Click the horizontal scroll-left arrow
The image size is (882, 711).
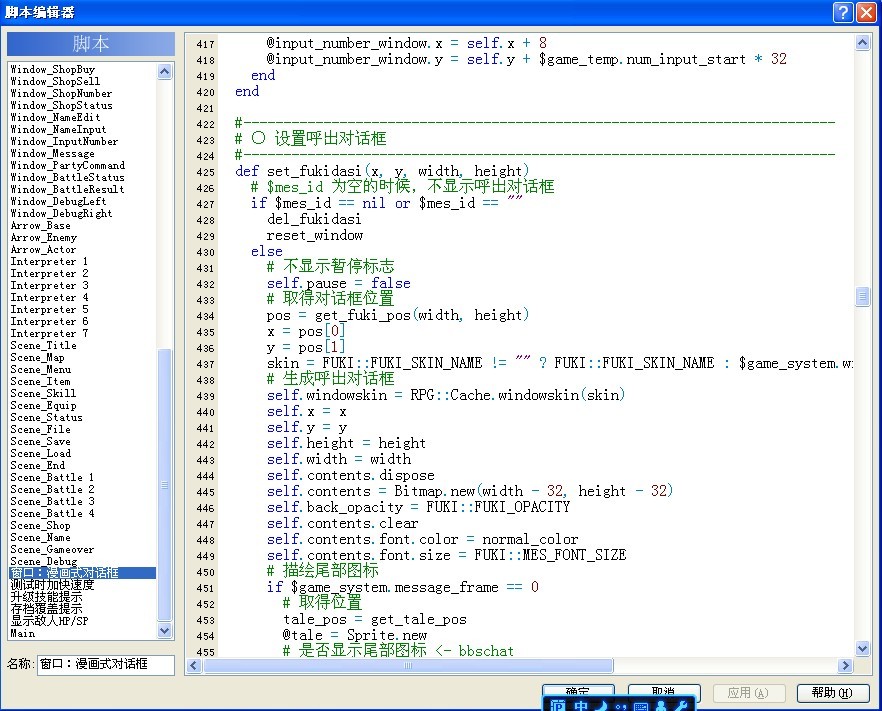(x=194, y=665)
